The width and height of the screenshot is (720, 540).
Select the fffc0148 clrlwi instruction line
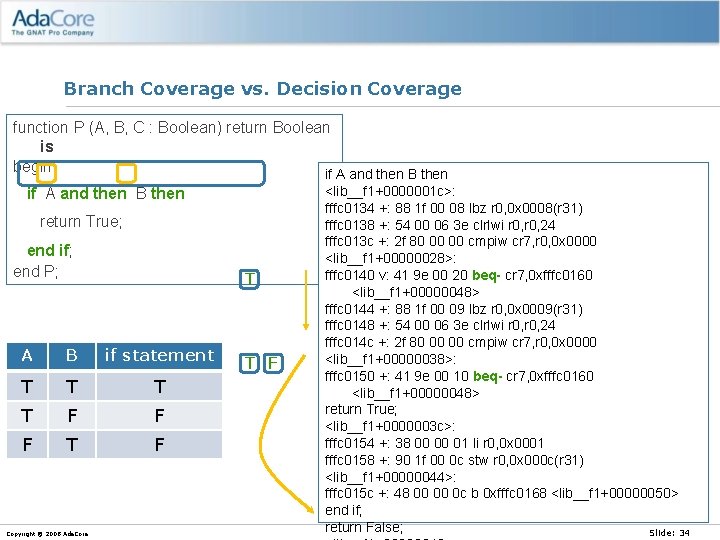pyautogui.click(x=440, y=326)
